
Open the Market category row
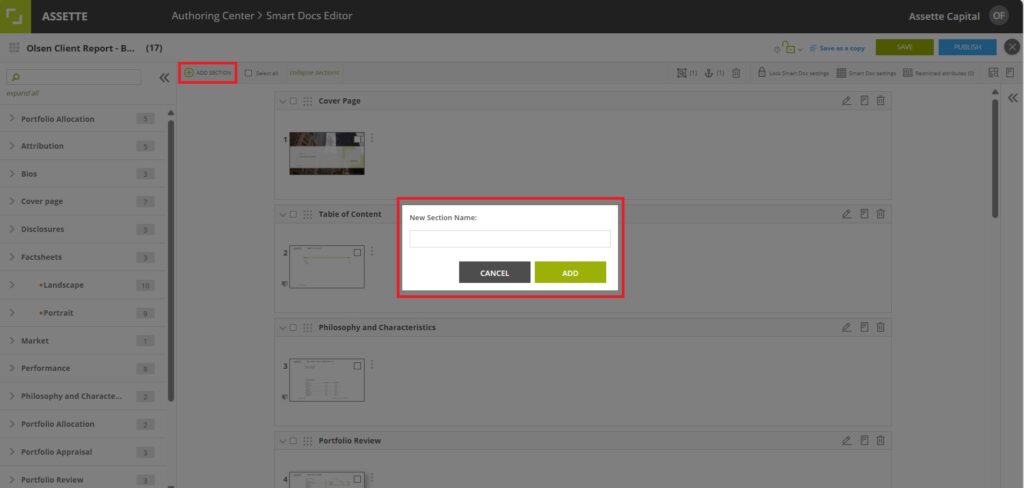click(x=84, y=341)
